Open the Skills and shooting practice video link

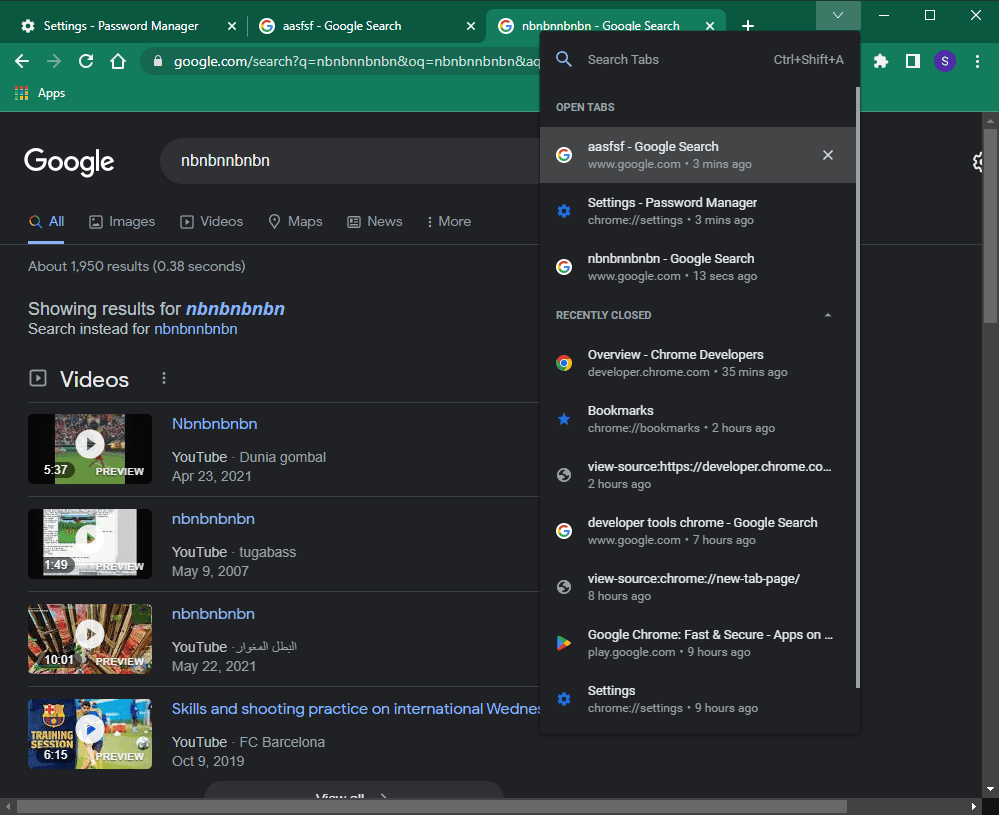356,709
